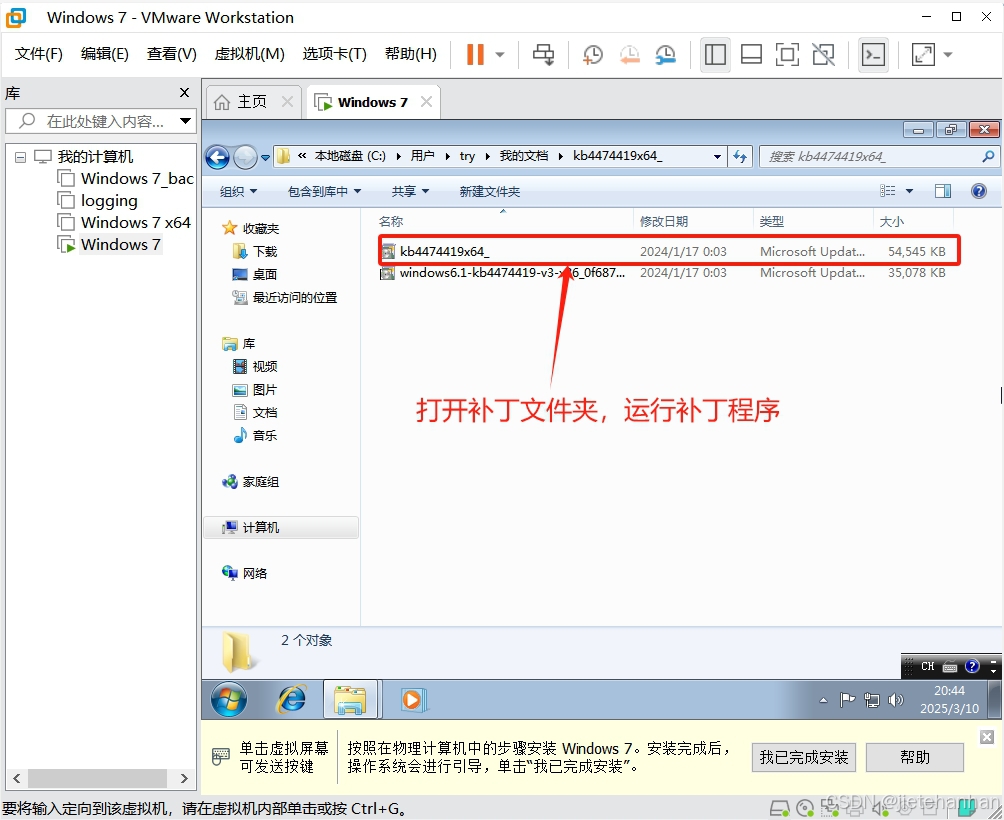Open the 帮助(H) menu

(410, 54)
